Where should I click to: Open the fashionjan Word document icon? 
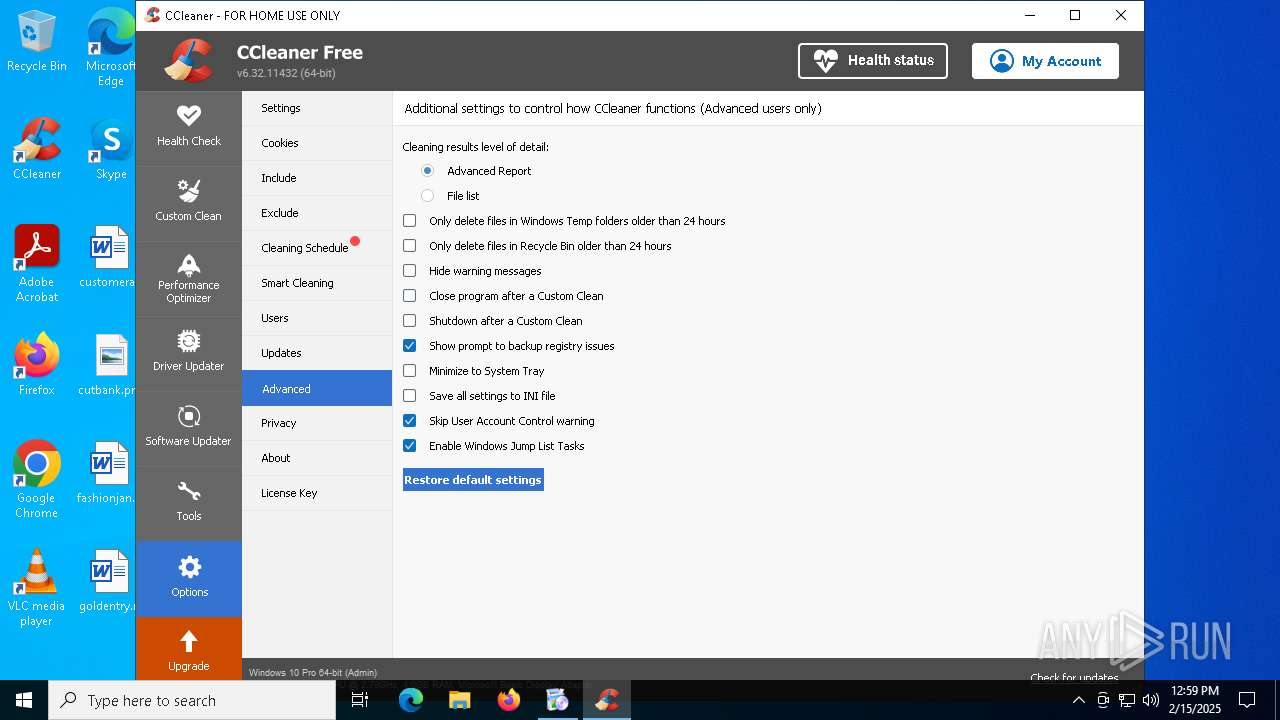pos(108,472)
